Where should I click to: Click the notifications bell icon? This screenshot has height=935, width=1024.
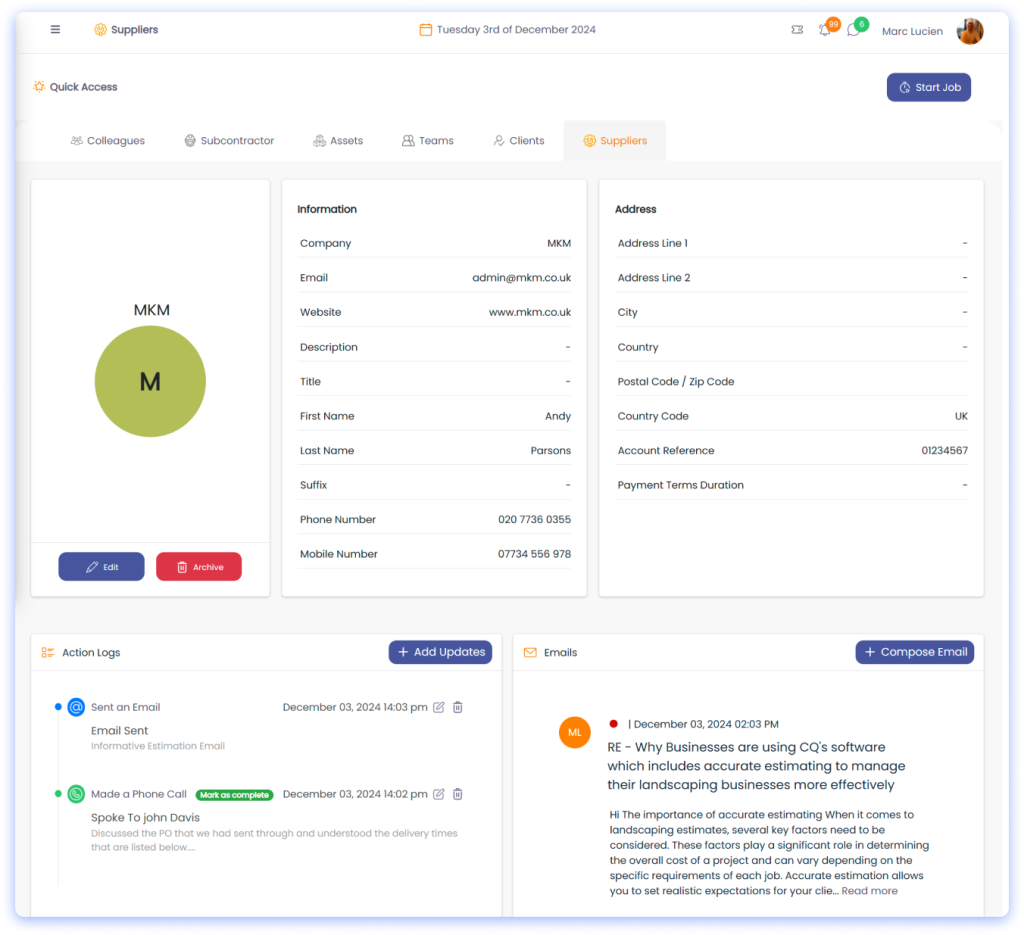click(825, 30)
